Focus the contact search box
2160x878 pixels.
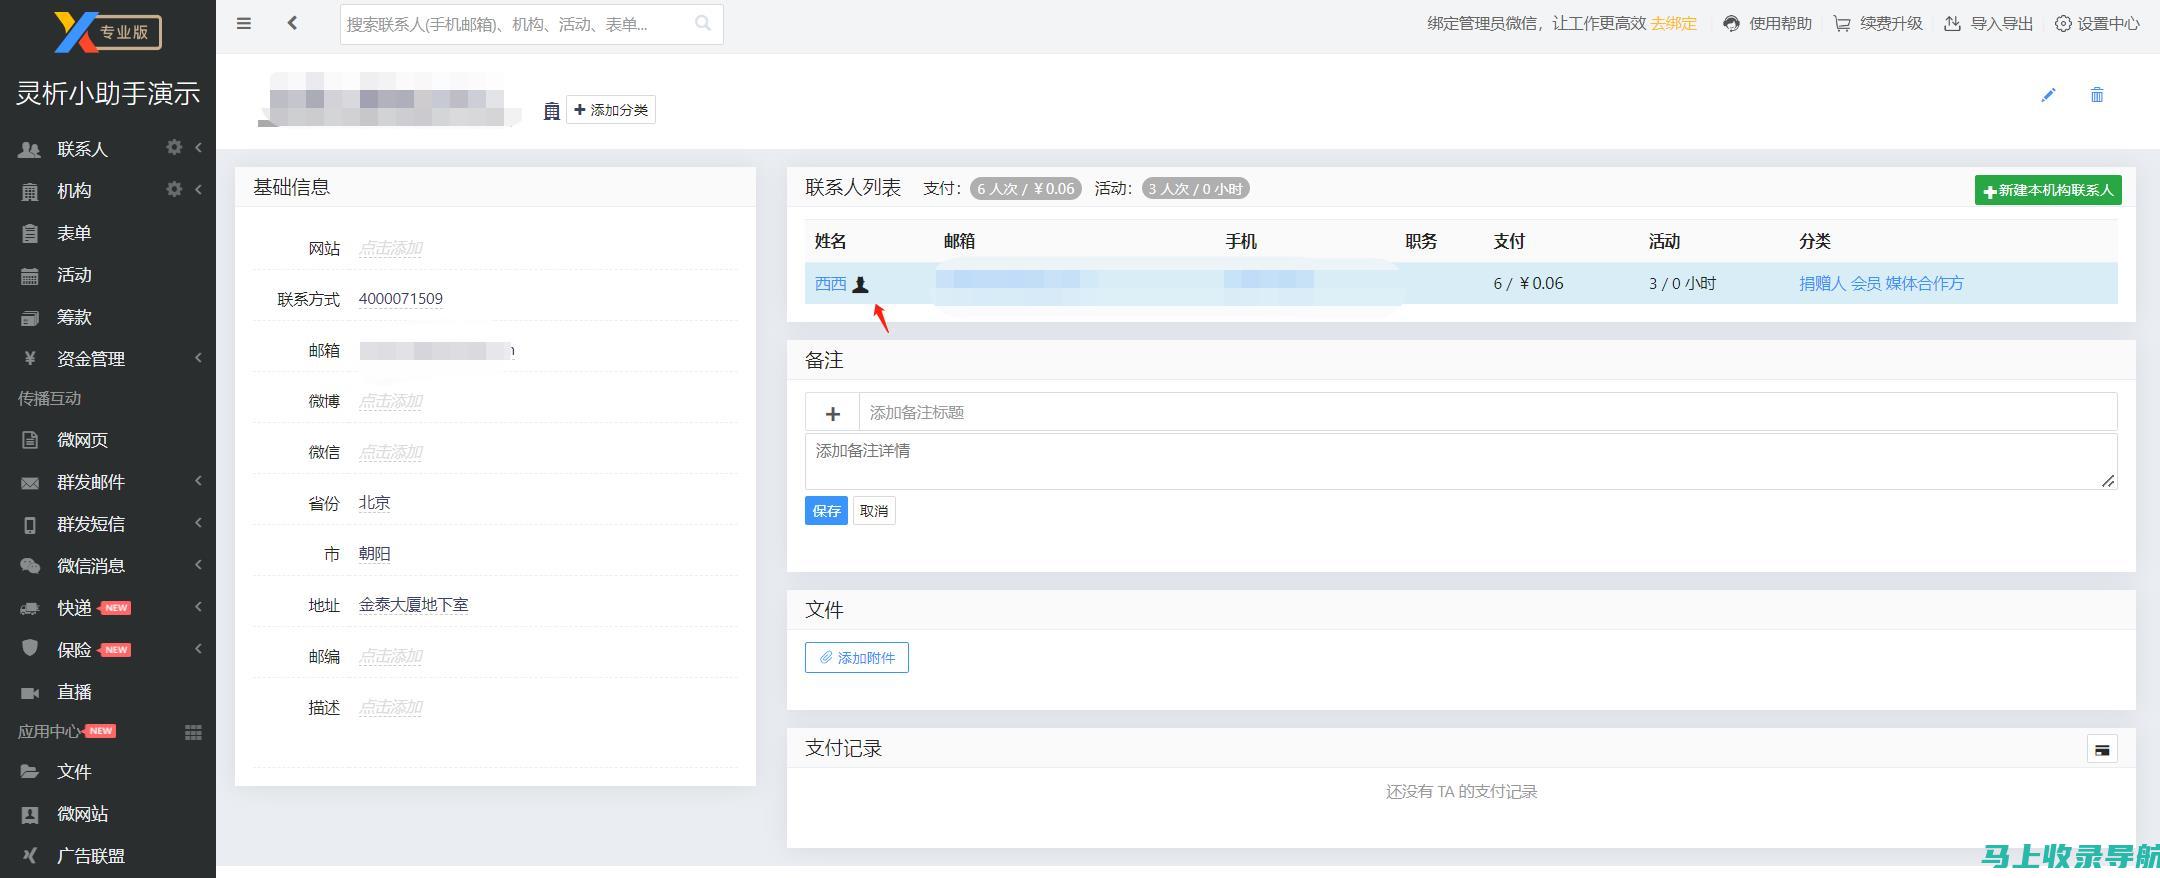pyautogui.click(x=531, y=24)
